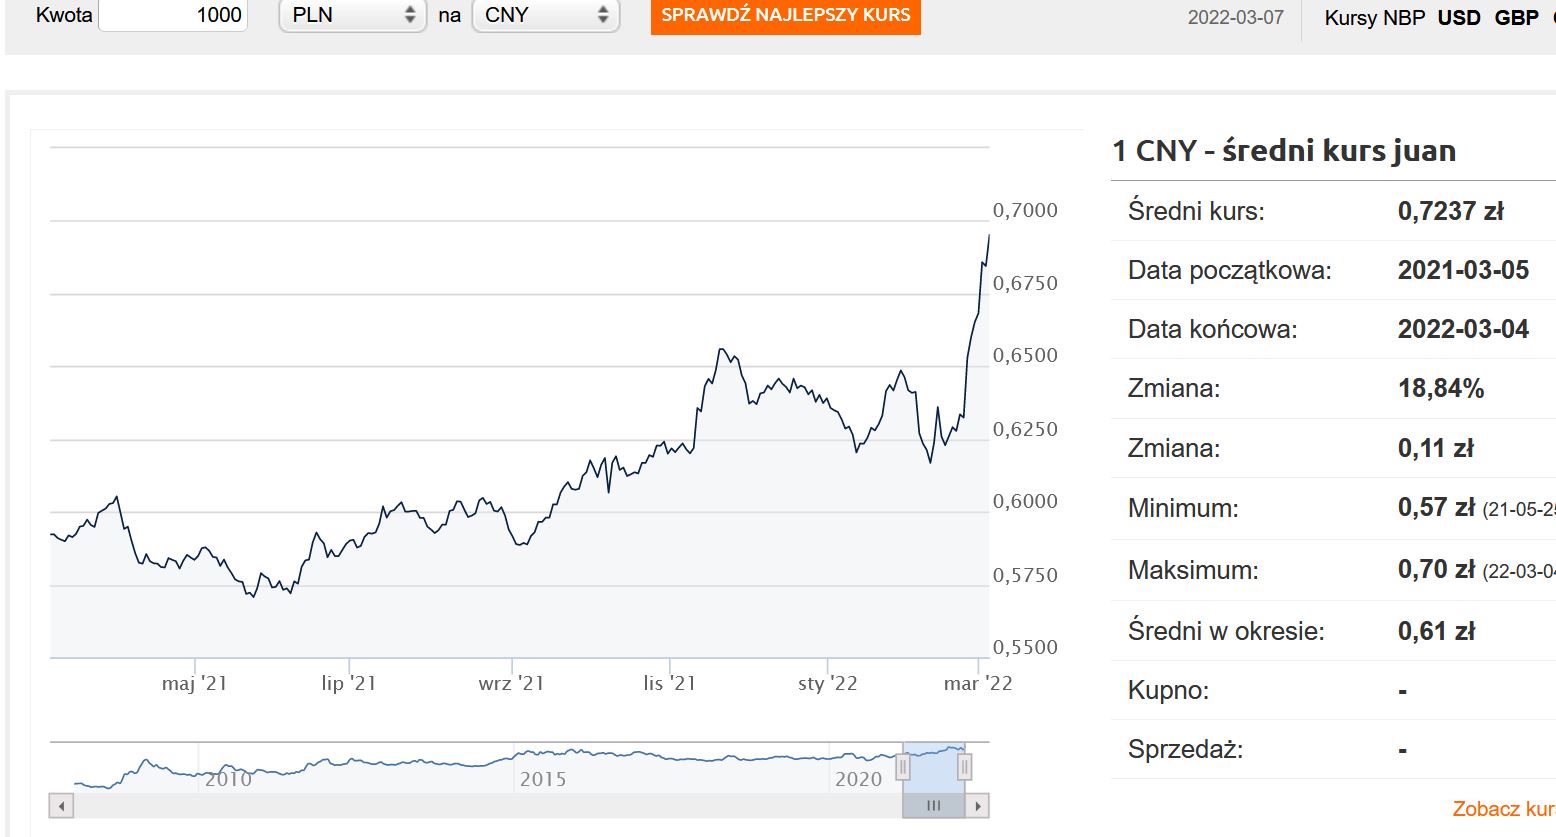Image resolution: width=1556 pixels, height=837 pixels.
Task: Click the 2010 area in the navigator timeline
Action: [228, 778]
